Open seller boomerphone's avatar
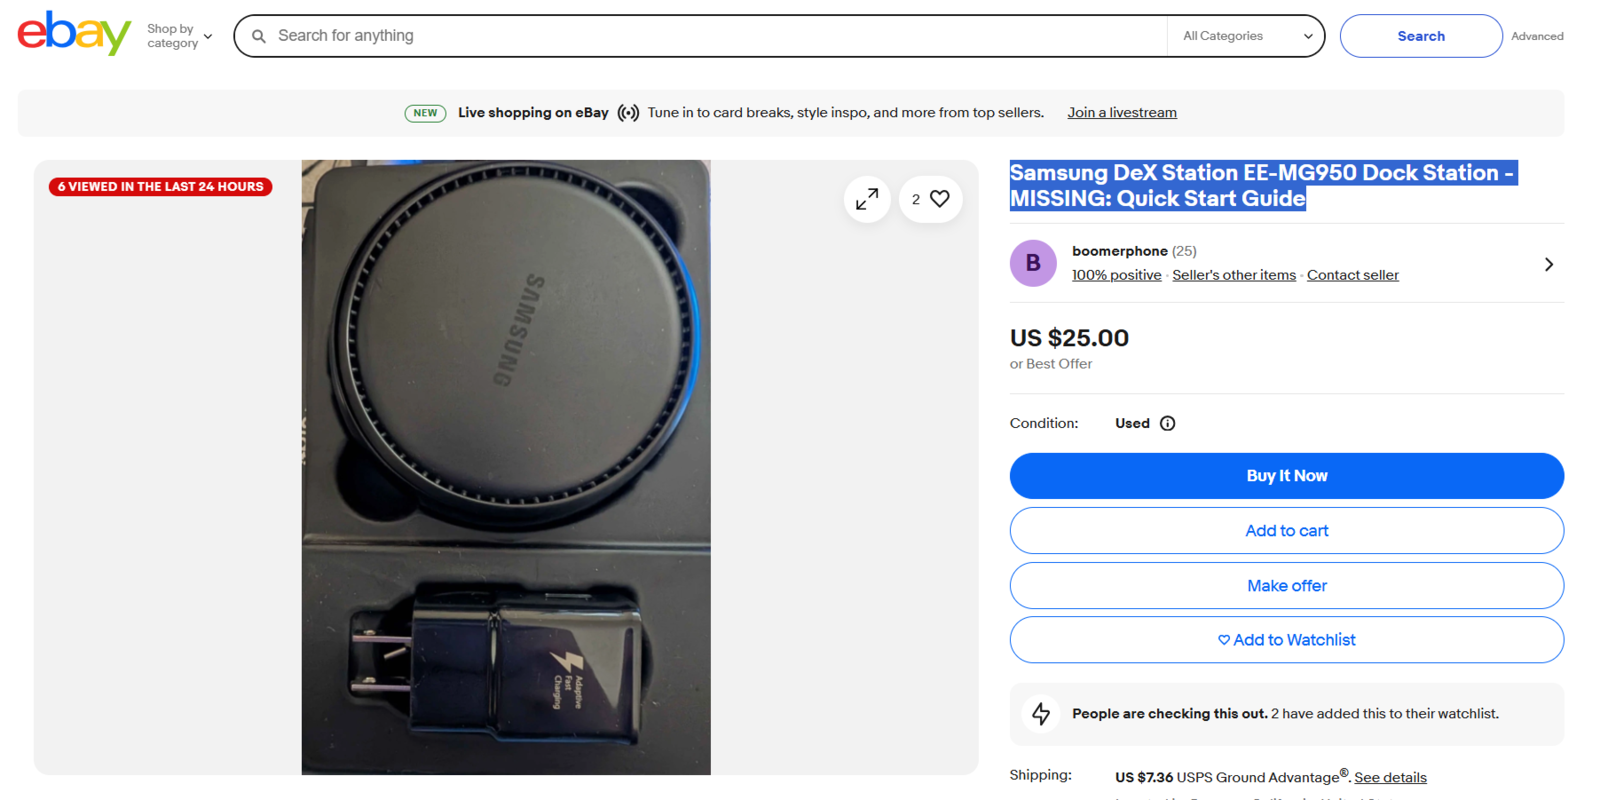This screenshot has width=1600, height=800. tap(1032, 263)
